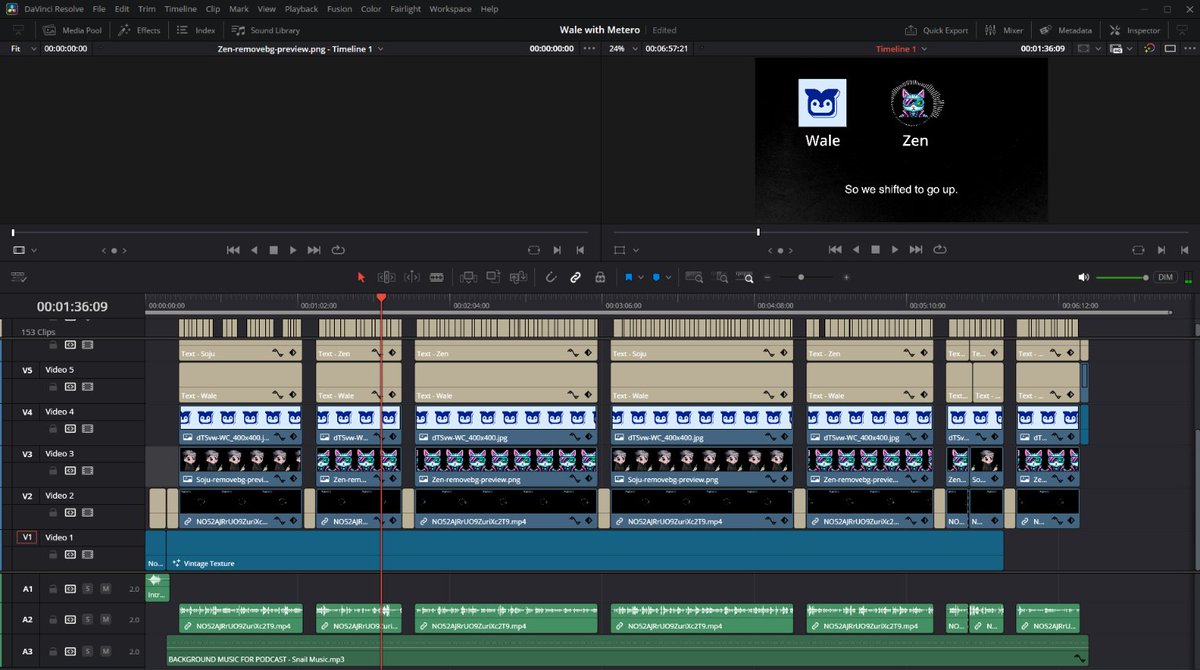The image size is (1200, 670).
Task: Mute audio with the speaker icon
Action: tap(1083, 277)
